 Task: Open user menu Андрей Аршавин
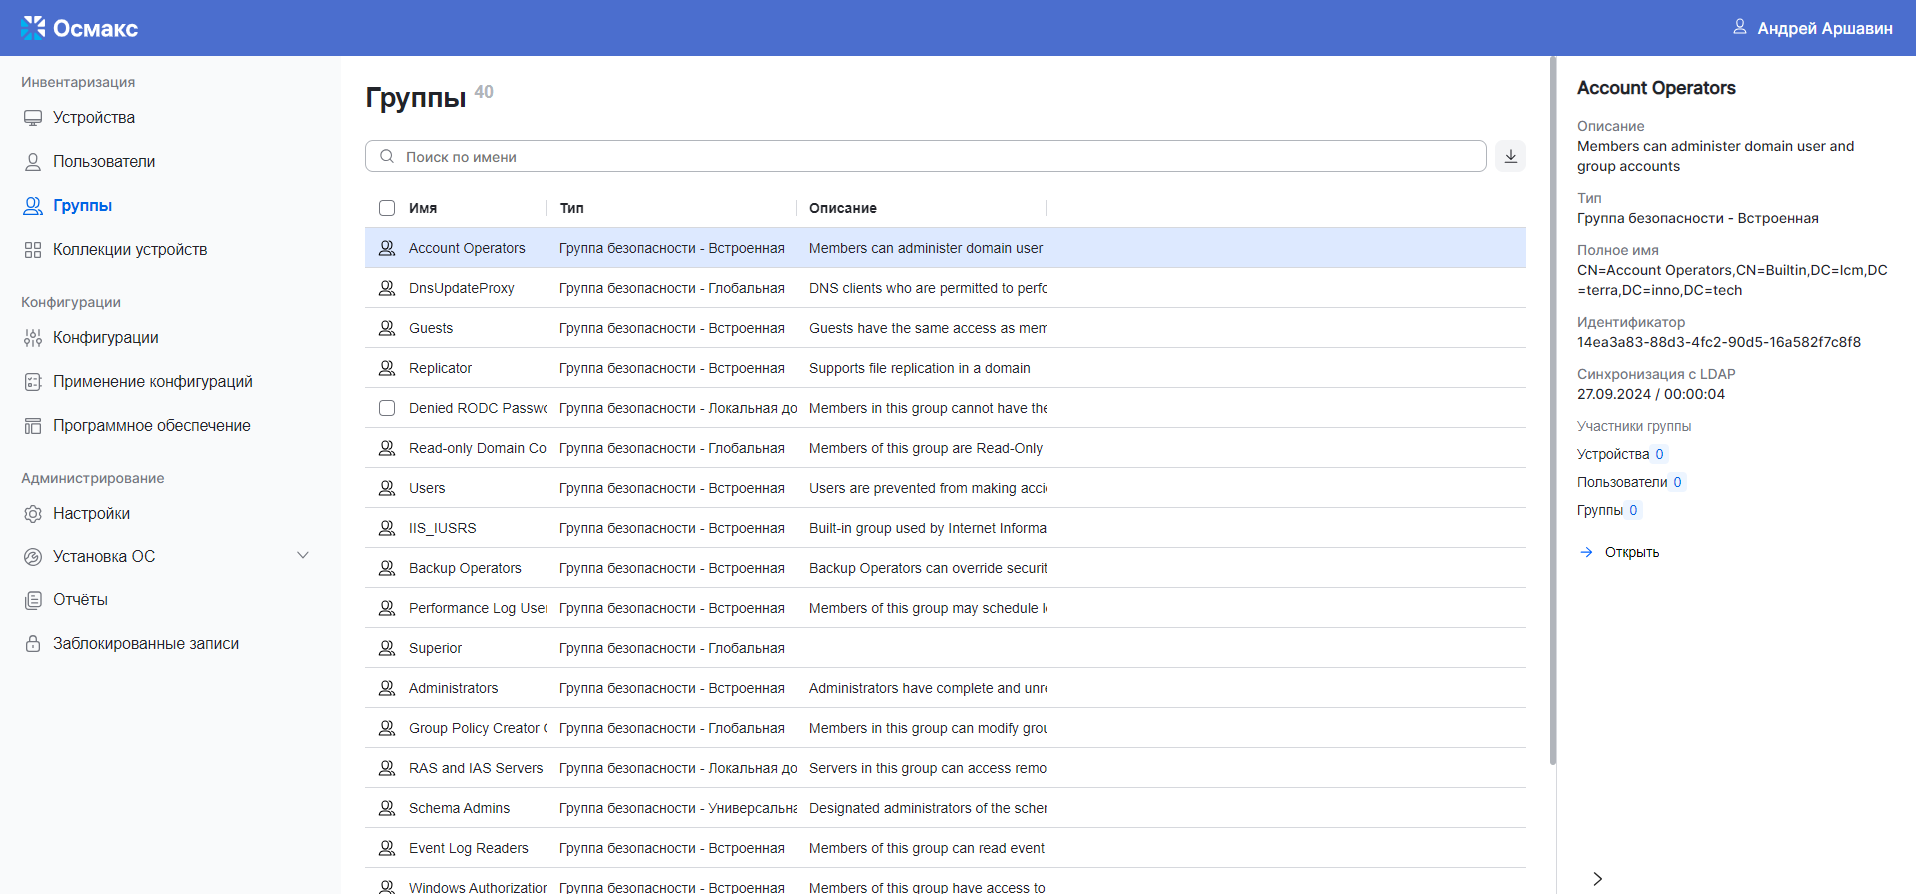pos(1812,28)
